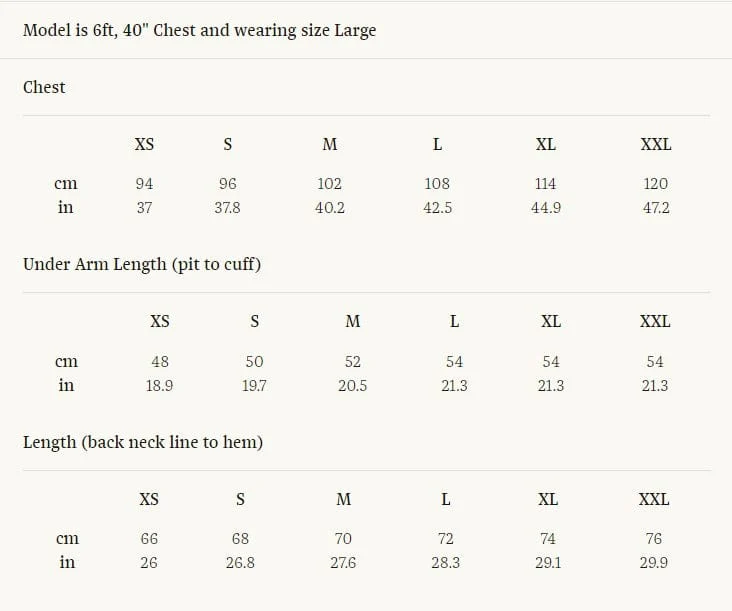Viewport: 732px width, 611px height.
Task: Select the 28.3 inch length value for L
Action: (445, 562)
